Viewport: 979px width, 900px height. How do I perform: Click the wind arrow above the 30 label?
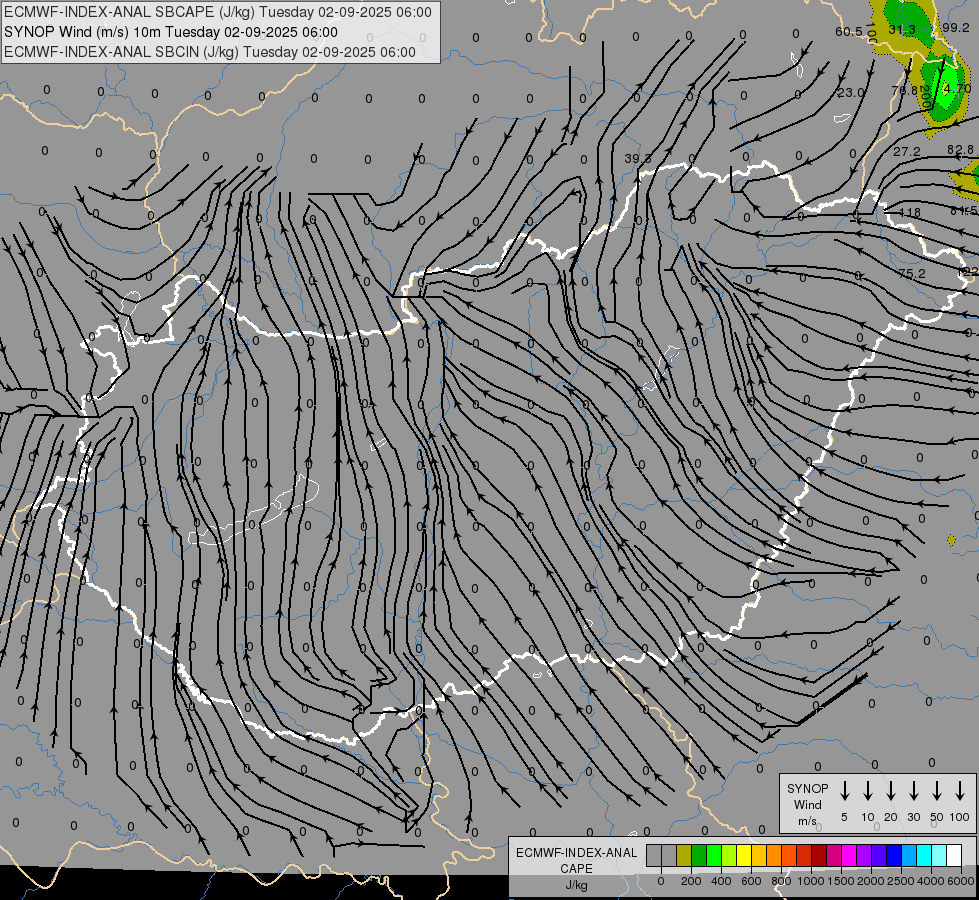(913, 791)
